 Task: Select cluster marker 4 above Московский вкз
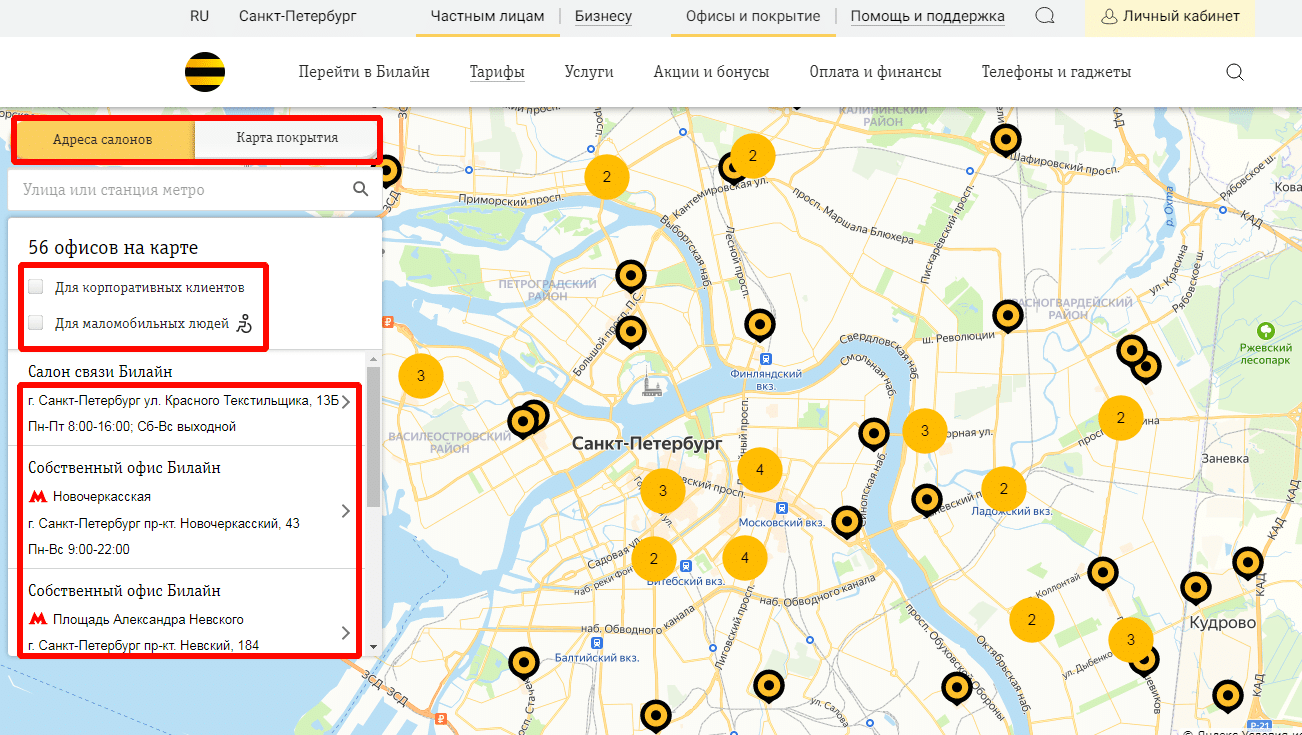coord(760,469)
